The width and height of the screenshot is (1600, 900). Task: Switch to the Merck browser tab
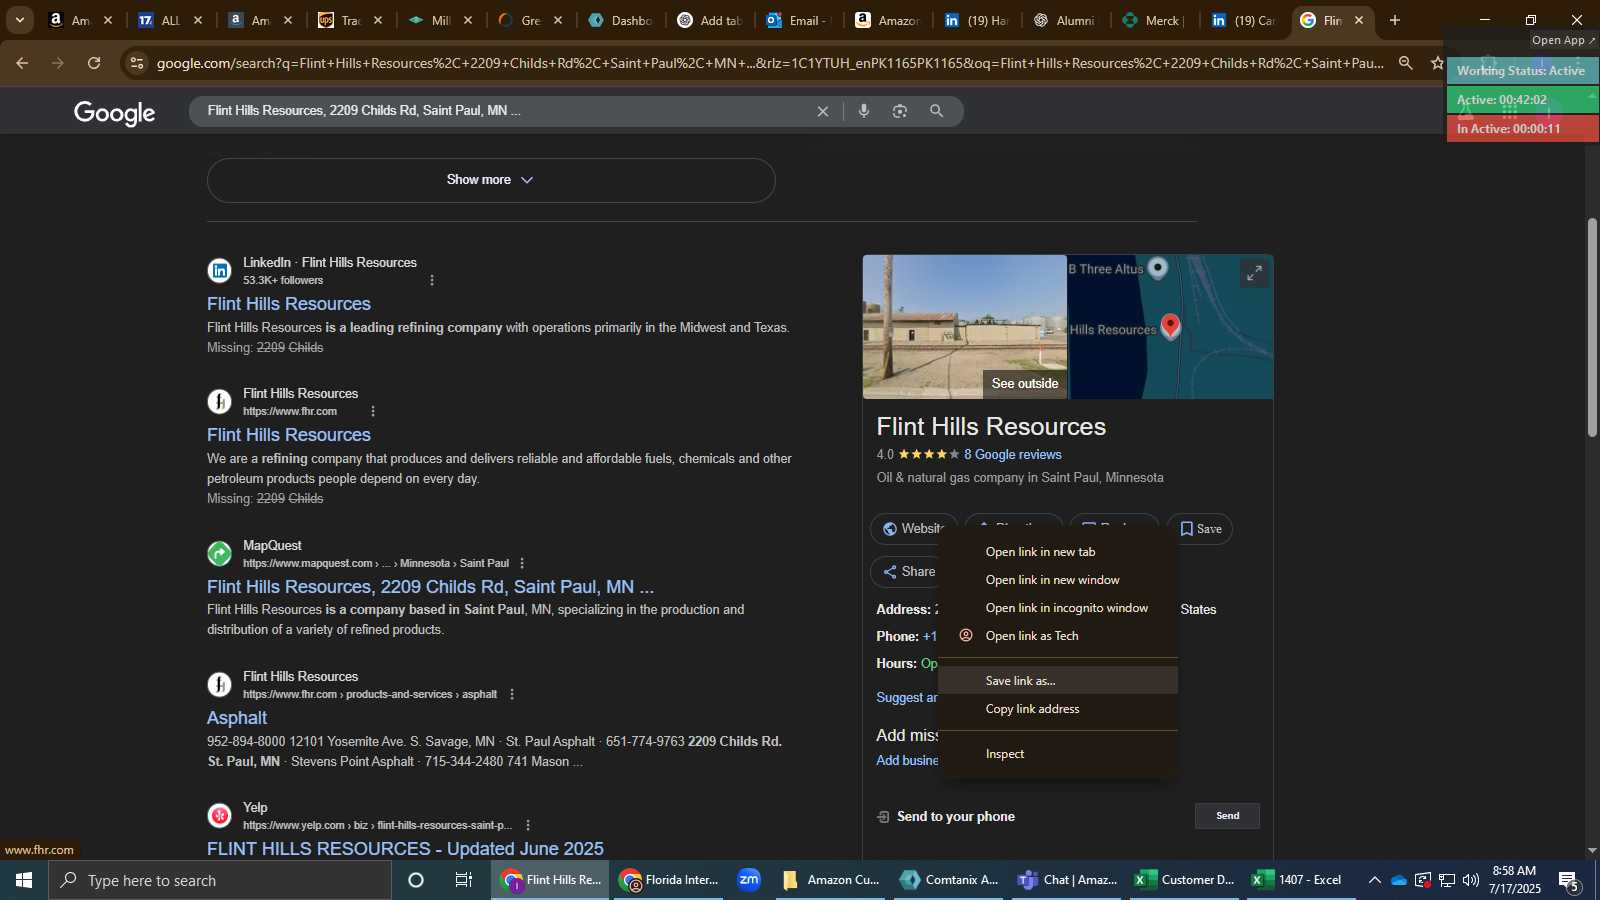point(1155,20)
